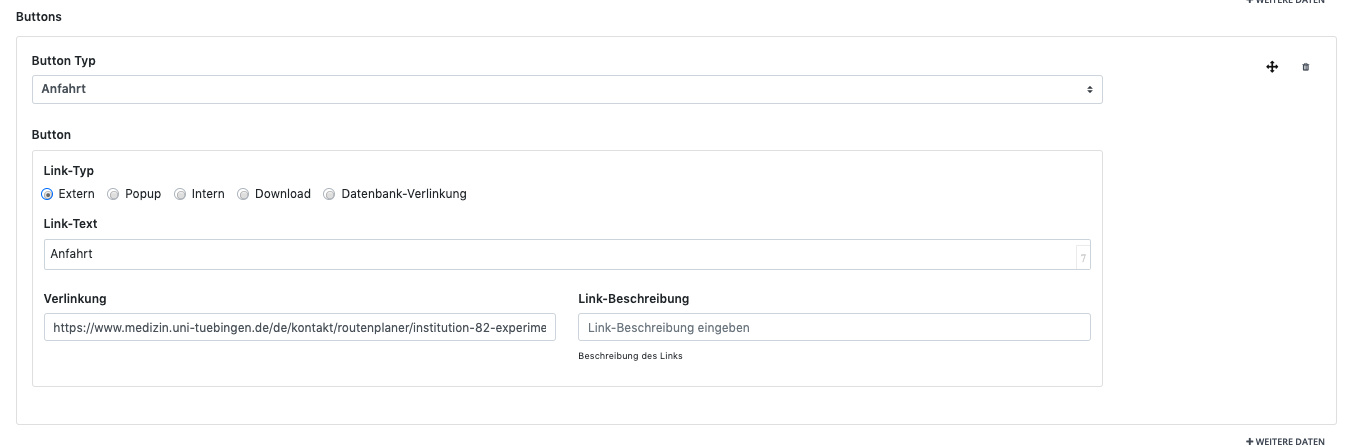Click the Verlinkung field label
The width and height of the screenshot is (1359, 447).
pos(75,298)
